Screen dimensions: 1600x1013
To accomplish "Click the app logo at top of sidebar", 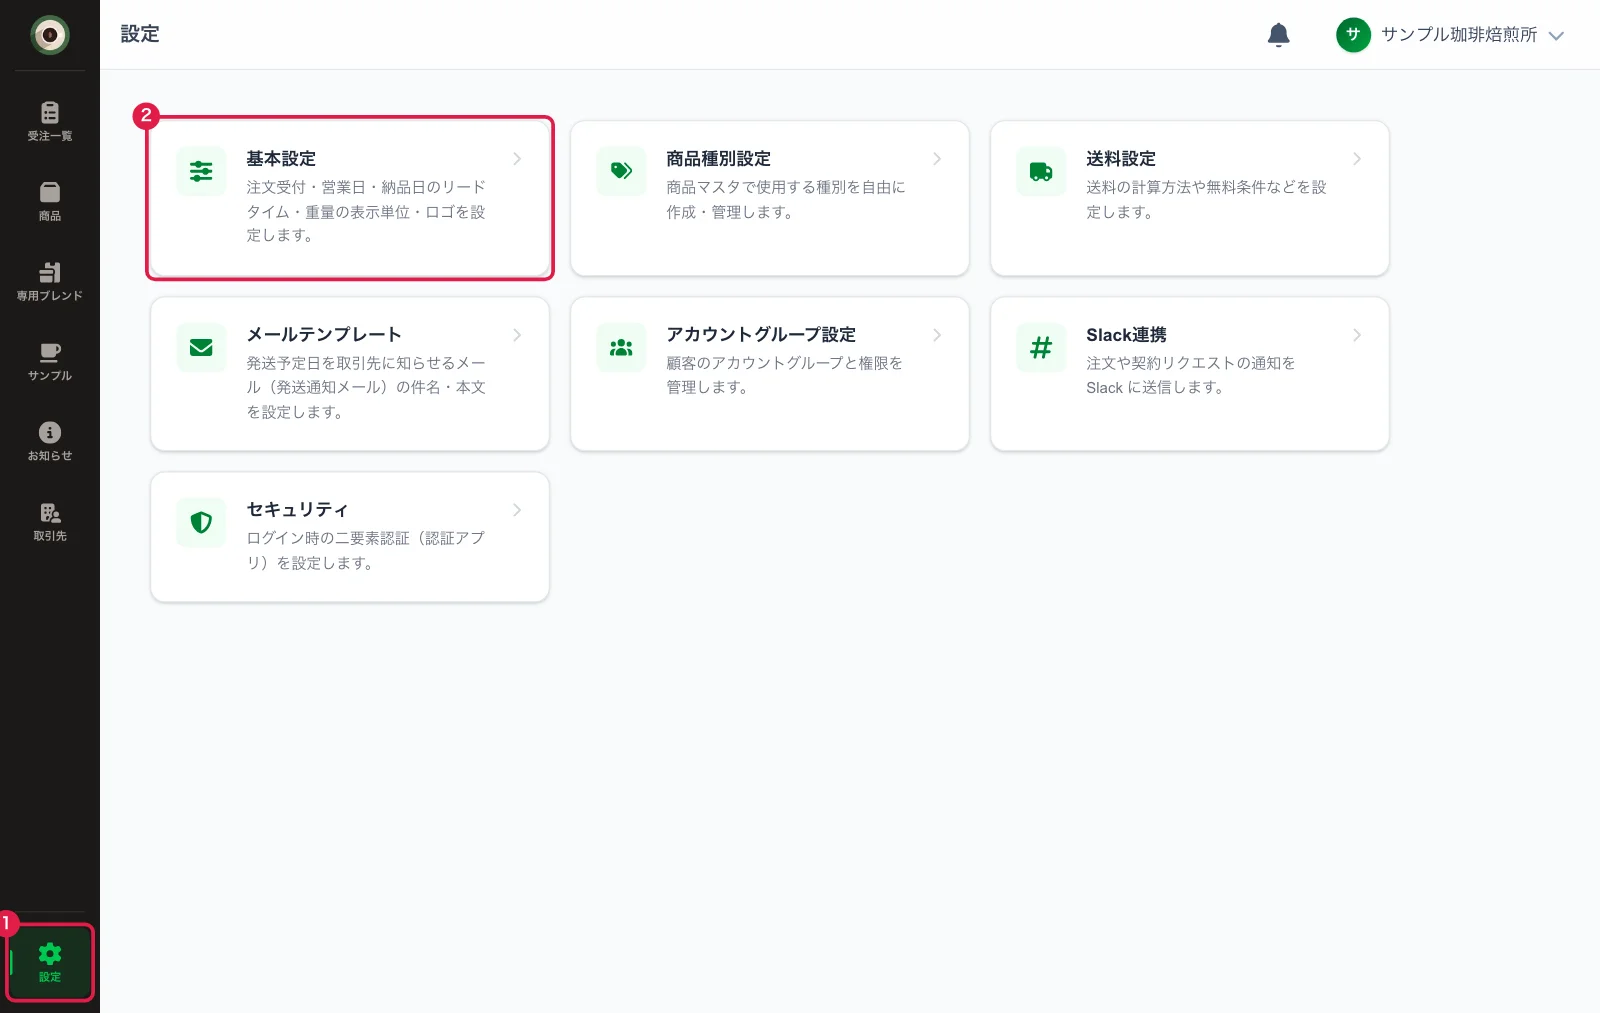I will (50, 35).
